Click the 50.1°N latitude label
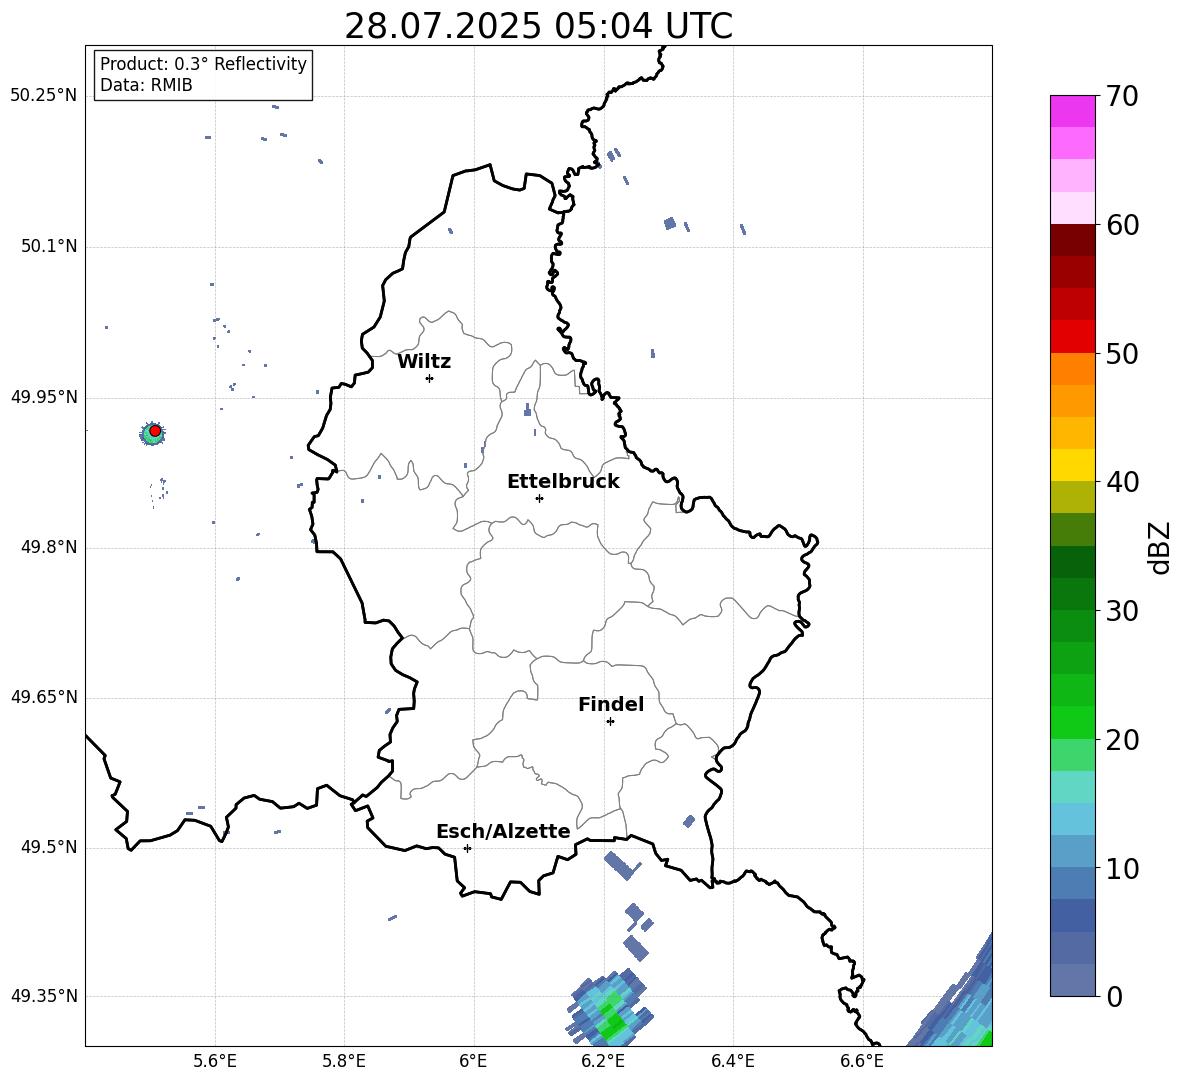Viewport: 1184px width, 1081px height. coord(49,247)
